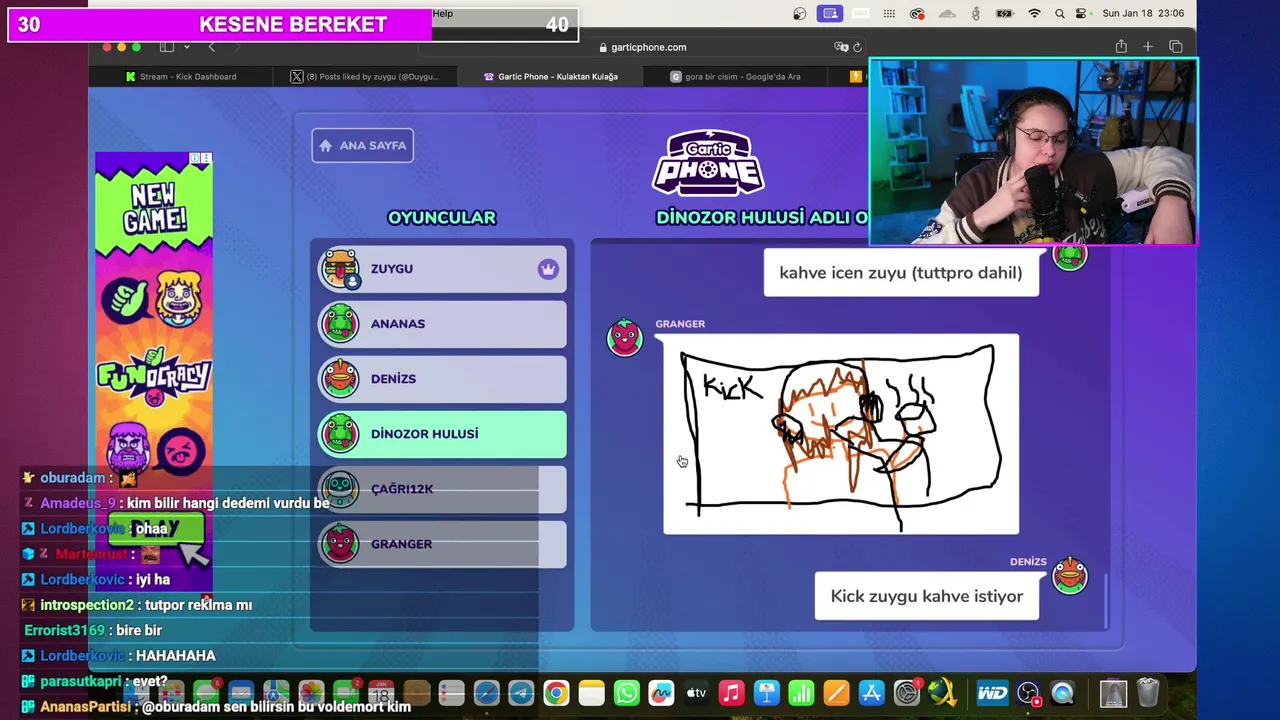Image resolution: width=1280 pixels, height=720 pixels.
Task: Click the streamer webcam overlay
Action: pyautogui.click(x=1033, y=151)
